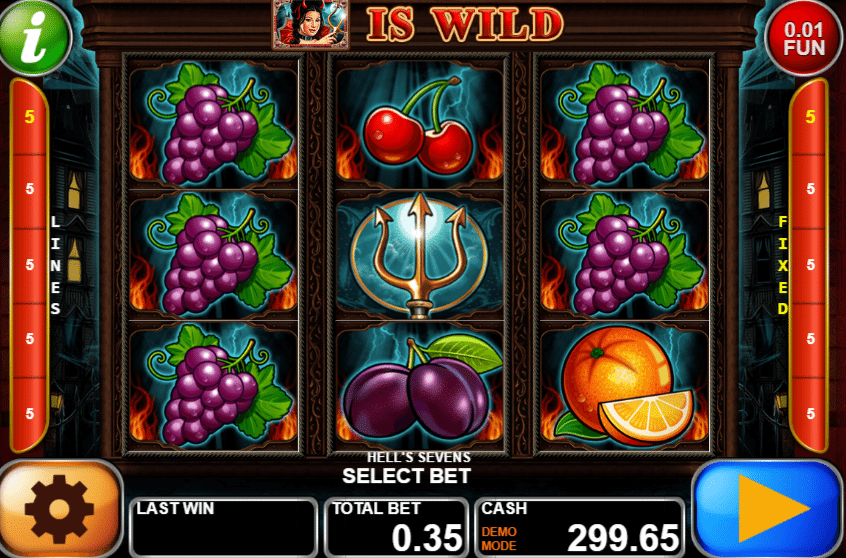
Task: Click the Last Win display box
Action: pos(223,527)
